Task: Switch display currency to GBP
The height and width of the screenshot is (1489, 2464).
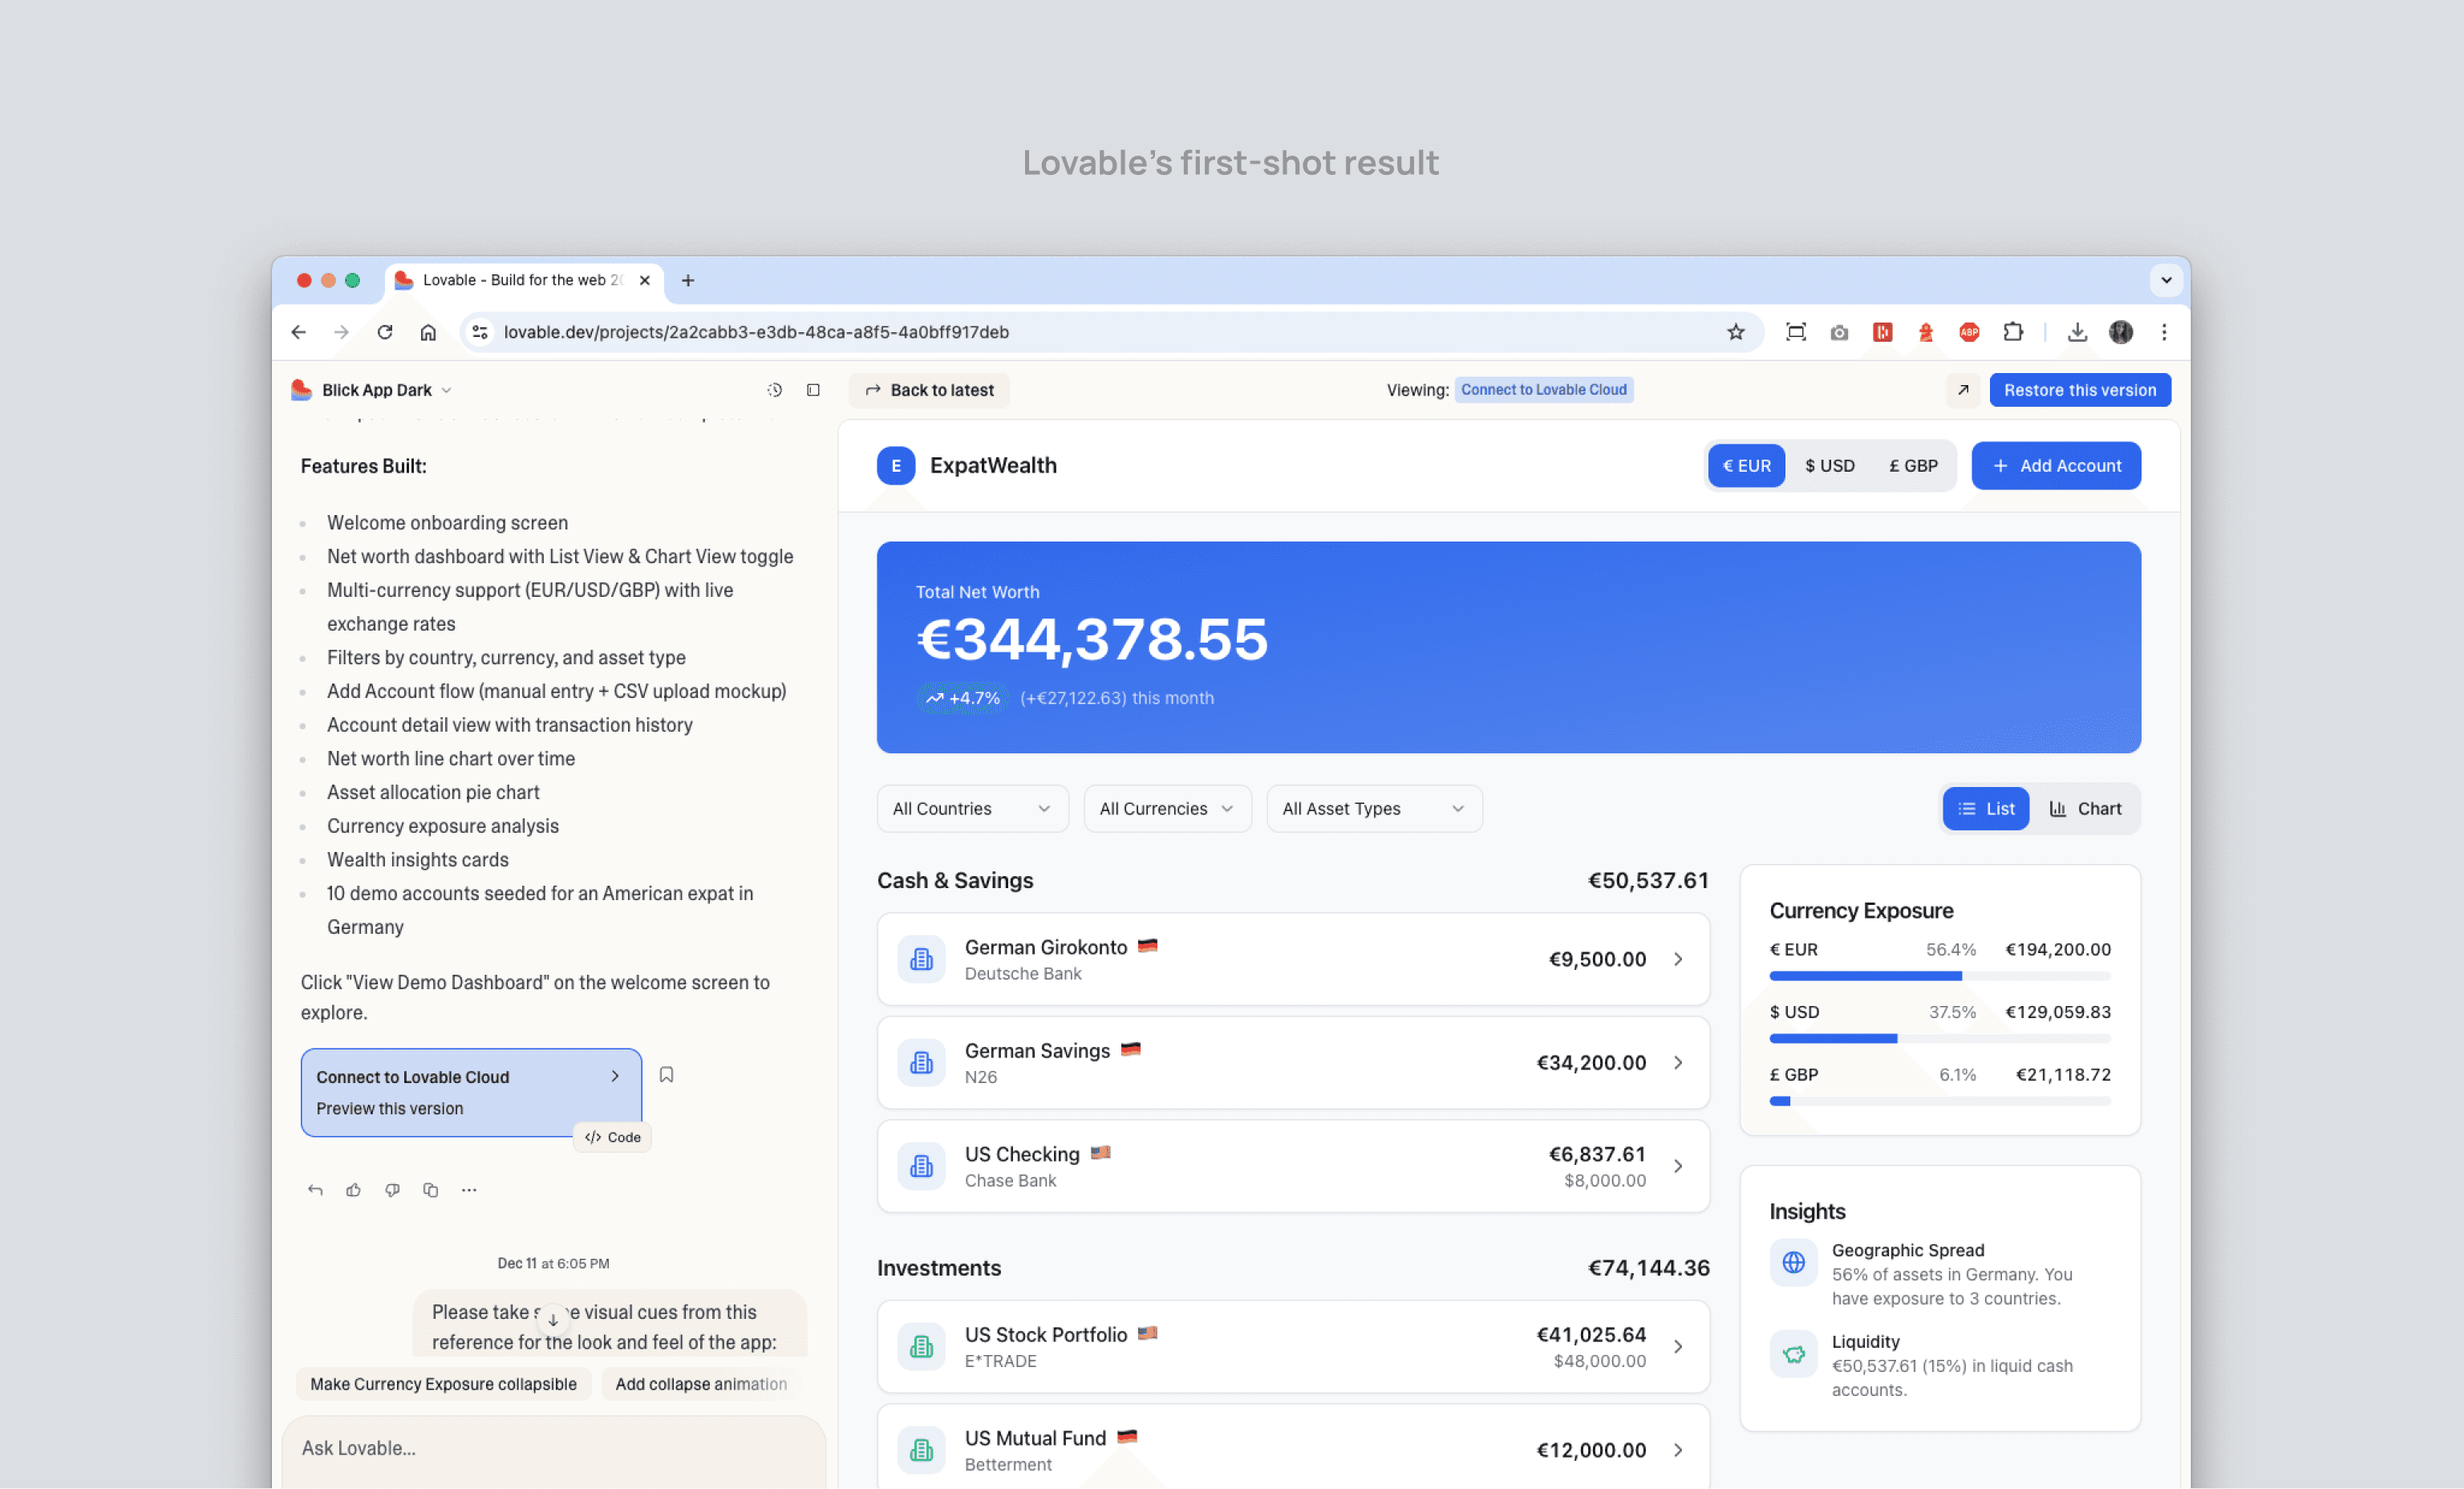Action: click(1912, 466)
